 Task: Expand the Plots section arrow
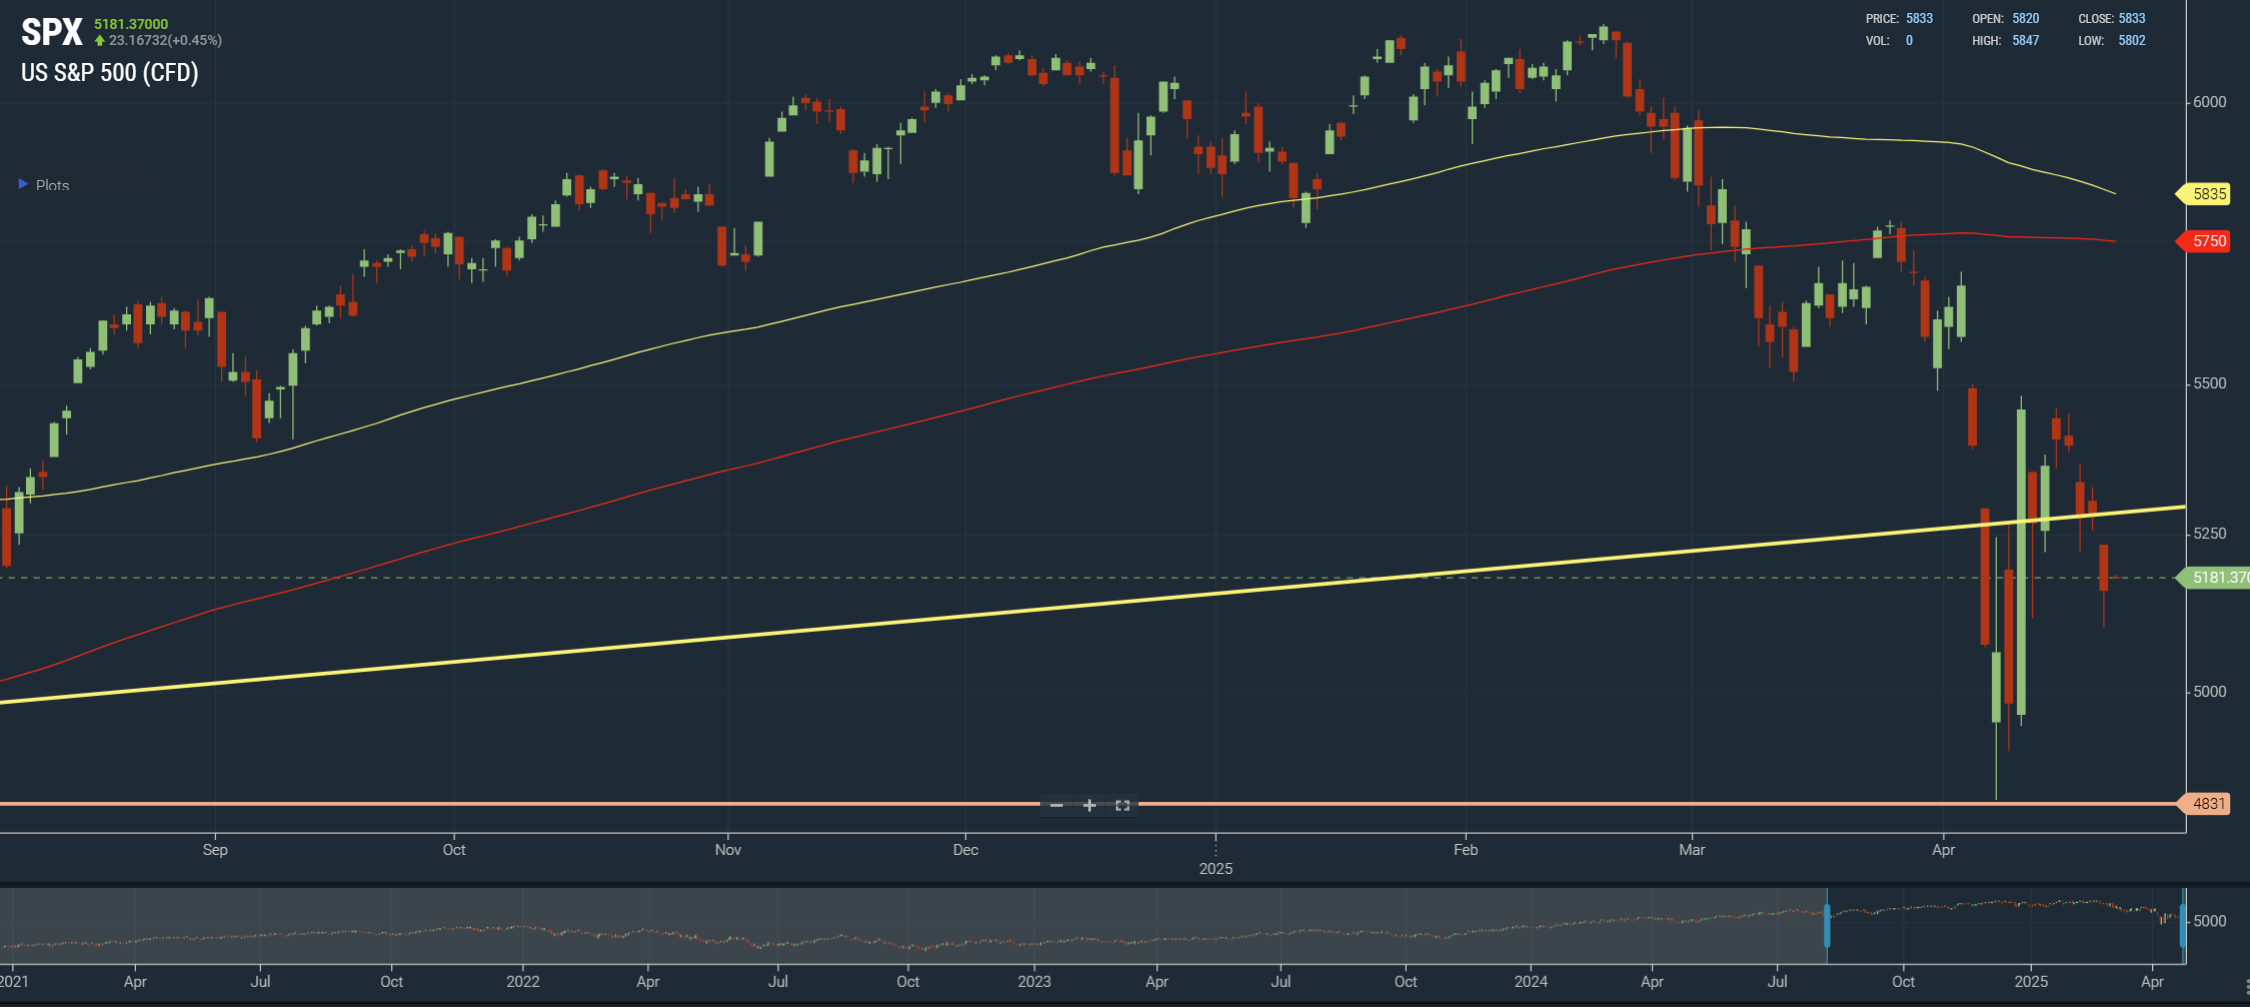pos(23,184)
